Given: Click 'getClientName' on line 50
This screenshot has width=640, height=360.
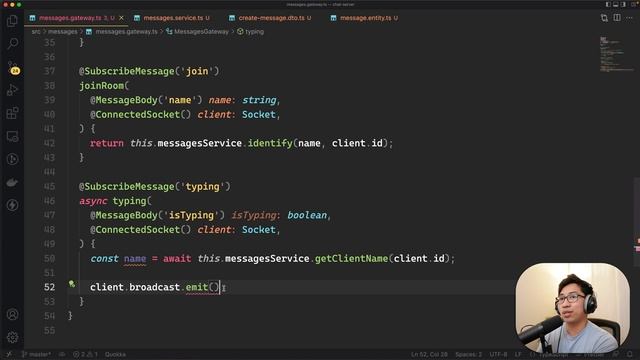Looking at the screenshot, I should coord(351,258).
